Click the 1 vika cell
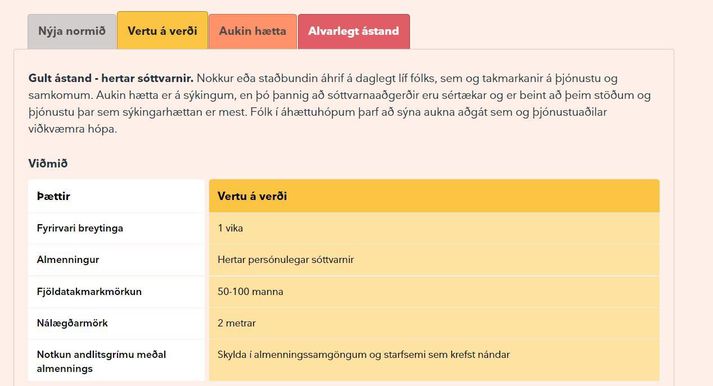 click(x=434, y=228)
